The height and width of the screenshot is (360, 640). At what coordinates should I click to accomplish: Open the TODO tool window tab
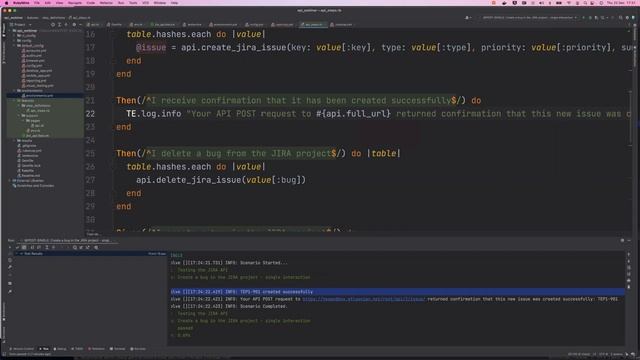point(77,349)
